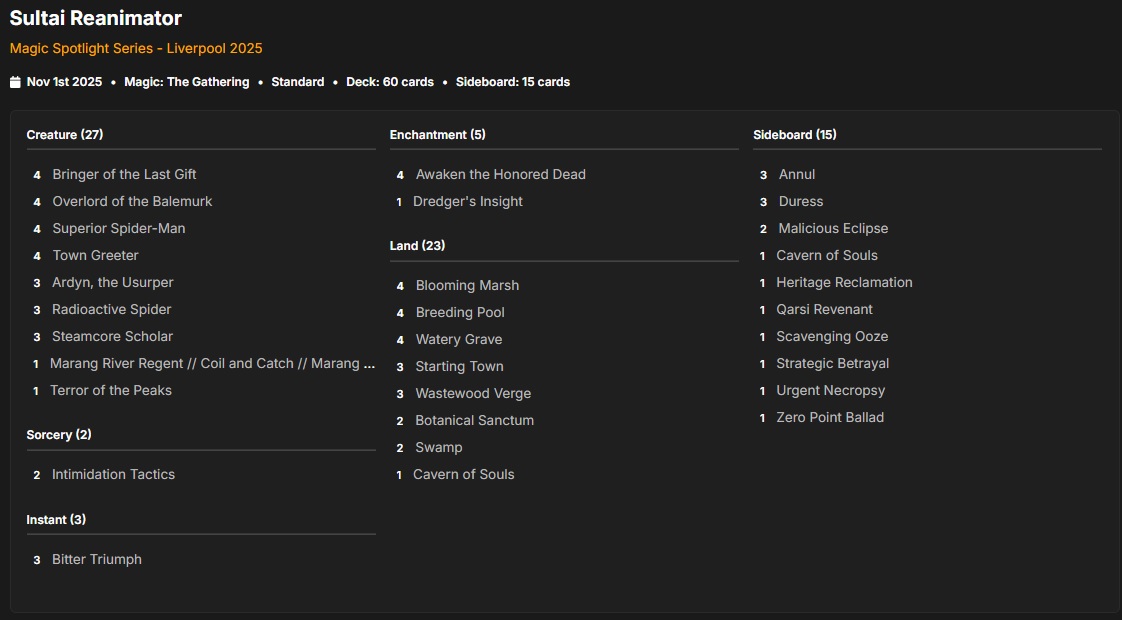1122x620 pixels.
Task: Click the Sultai Reanimator deck title
Action: (x=95, y=18)
